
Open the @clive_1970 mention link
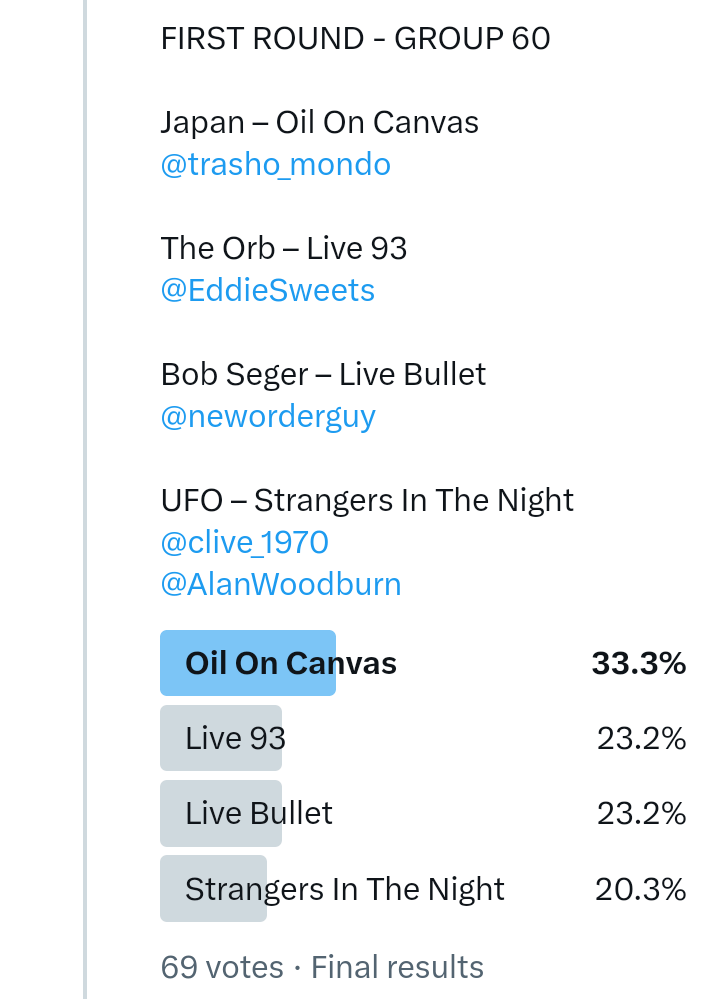pos(244,543)
